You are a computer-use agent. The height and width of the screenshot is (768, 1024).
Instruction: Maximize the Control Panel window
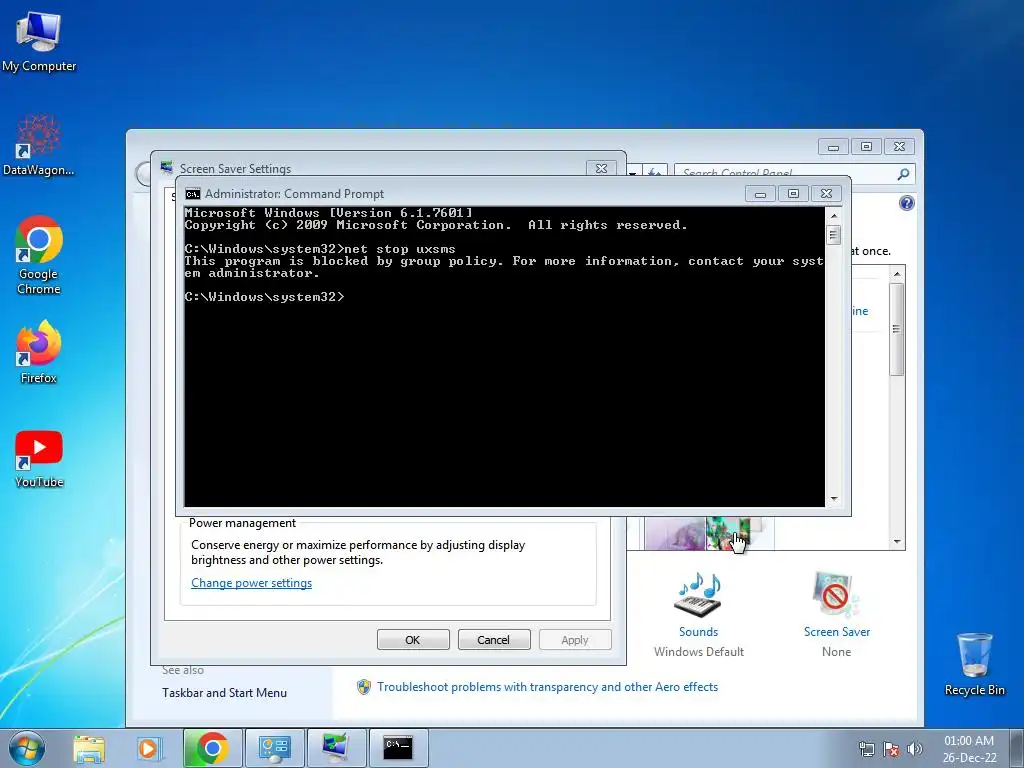click(867, 147)
